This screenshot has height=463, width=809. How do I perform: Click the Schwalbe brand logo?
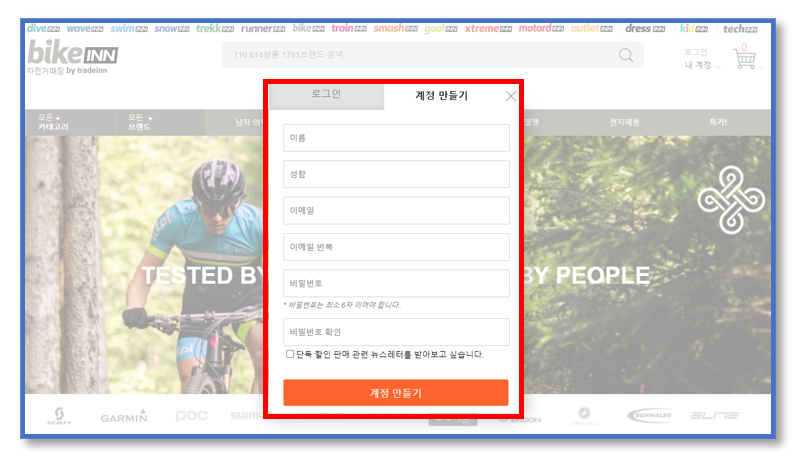650,415
